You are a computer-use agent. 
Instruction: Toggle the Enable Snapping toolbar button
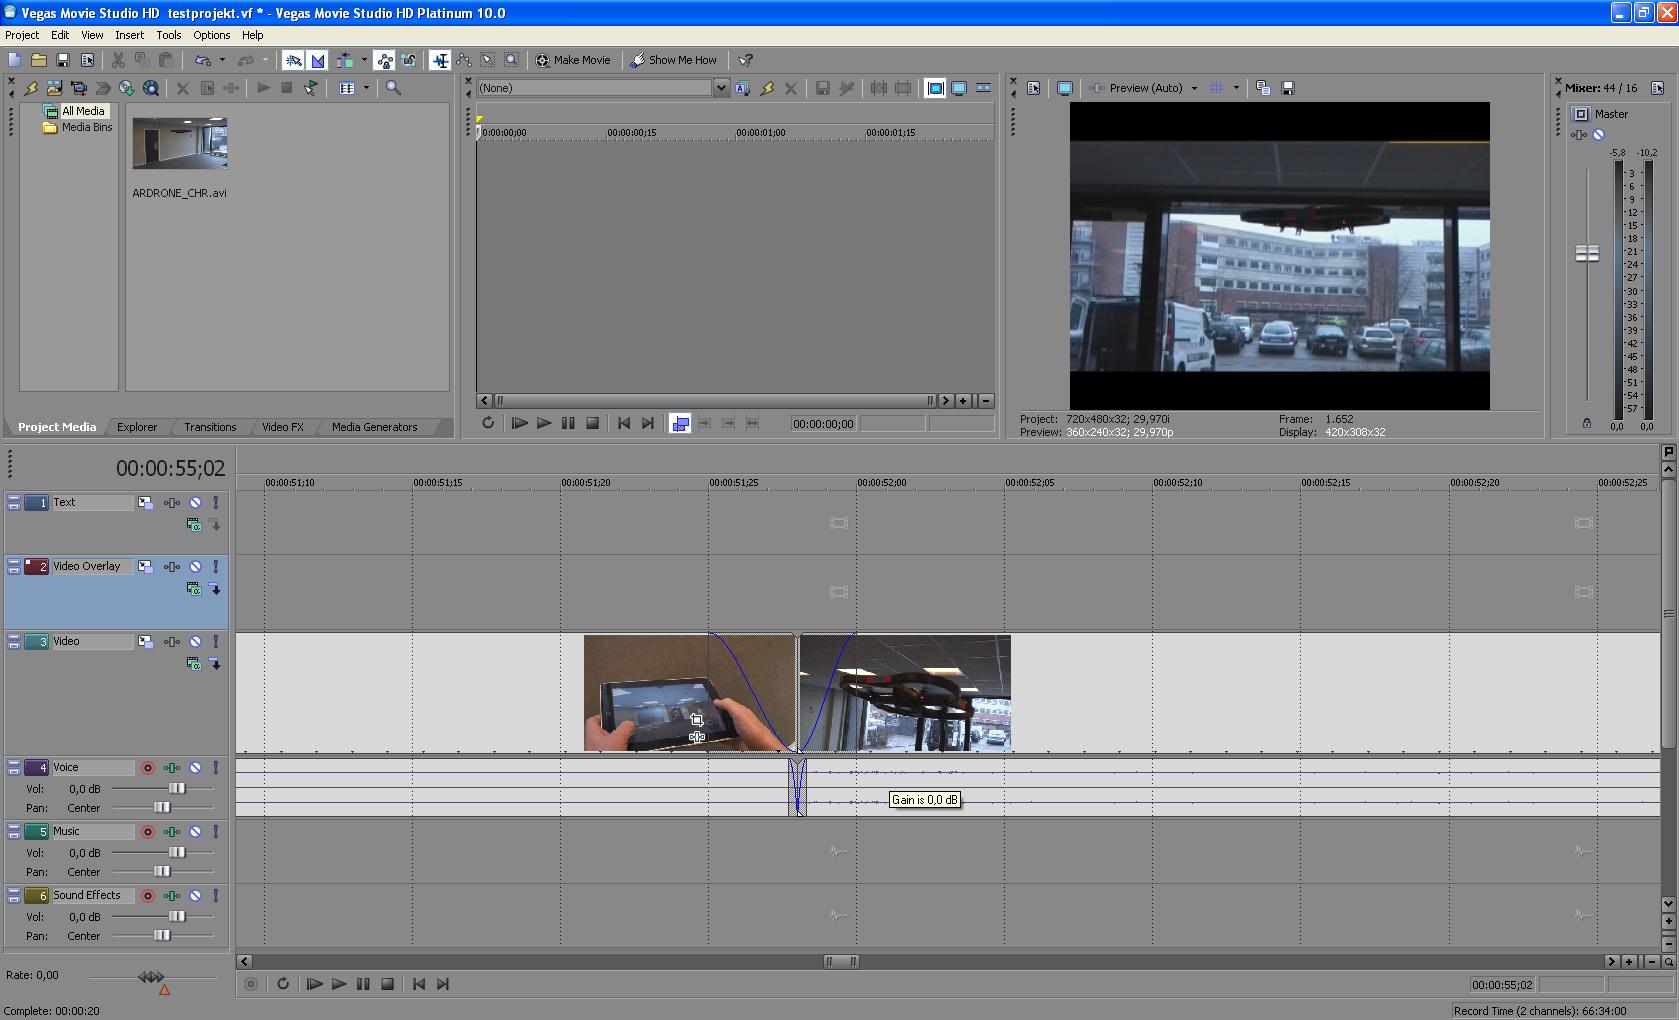(x=293, y=61)
